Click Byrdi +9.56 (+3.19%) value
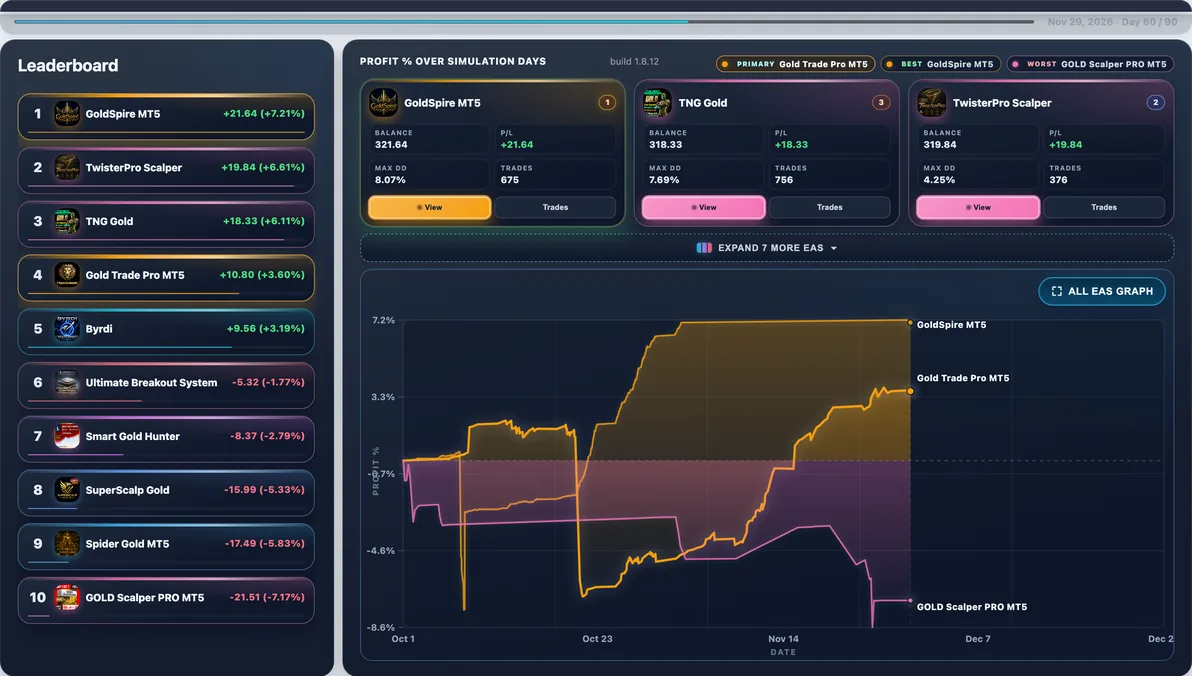 pos(265,328)
